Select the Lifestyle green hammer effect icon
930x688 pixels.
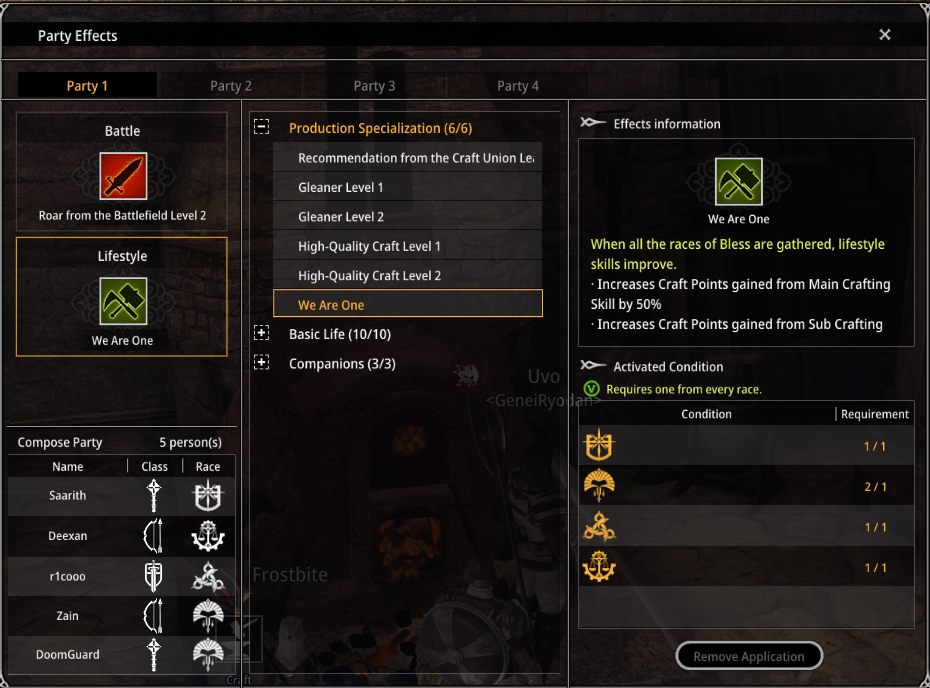pyautogui.click(x=123, y=301)
